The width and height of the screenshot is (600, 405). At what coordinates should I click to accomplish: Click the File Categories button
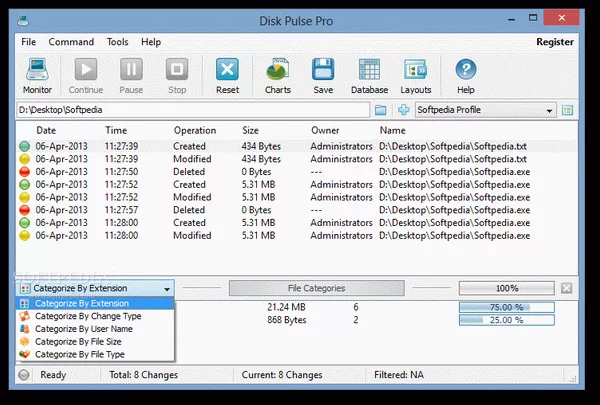316,288
